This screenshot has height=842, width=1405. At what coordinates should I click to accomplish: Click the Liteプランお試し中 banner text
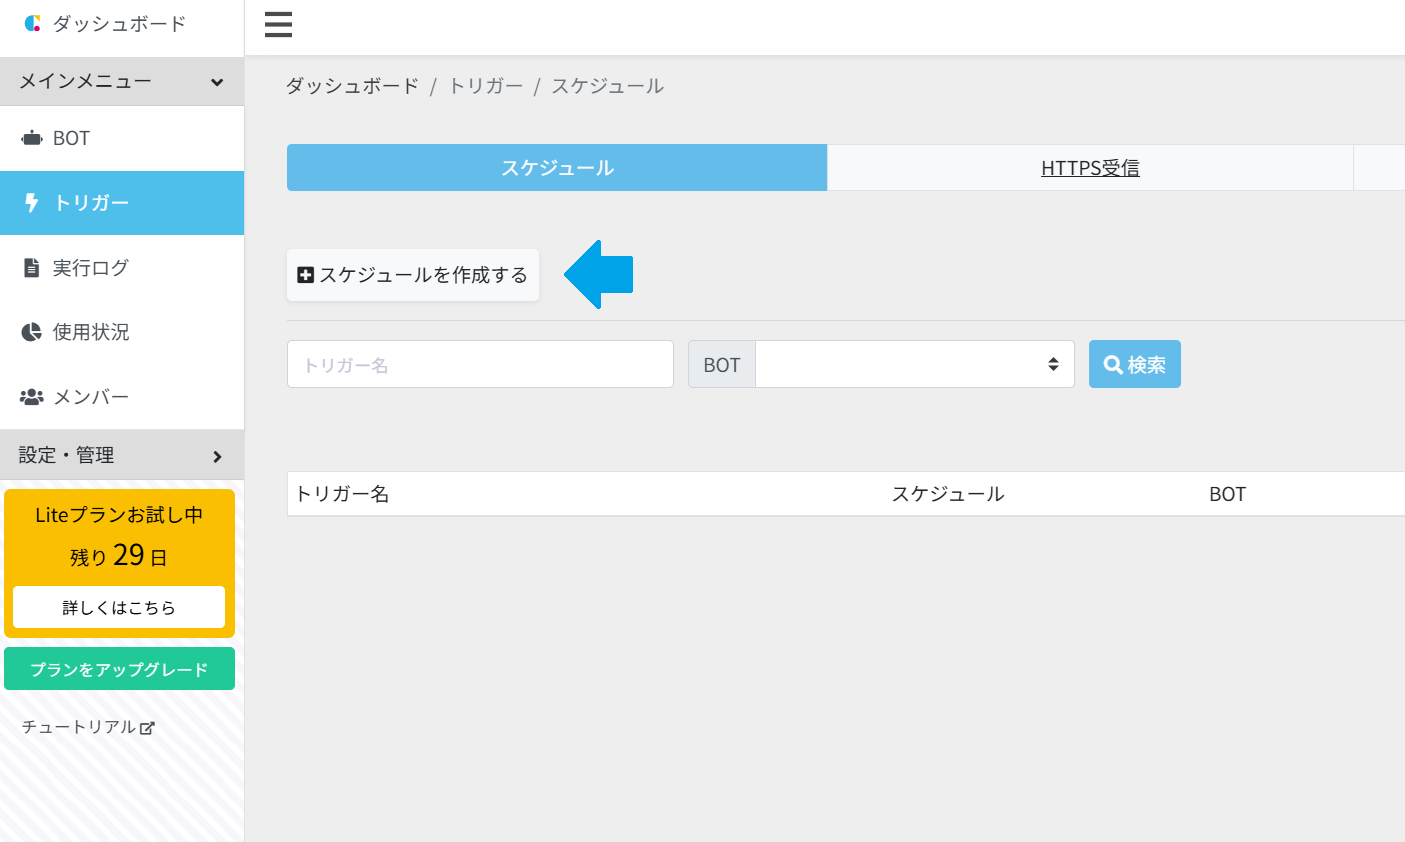(119, 515)
